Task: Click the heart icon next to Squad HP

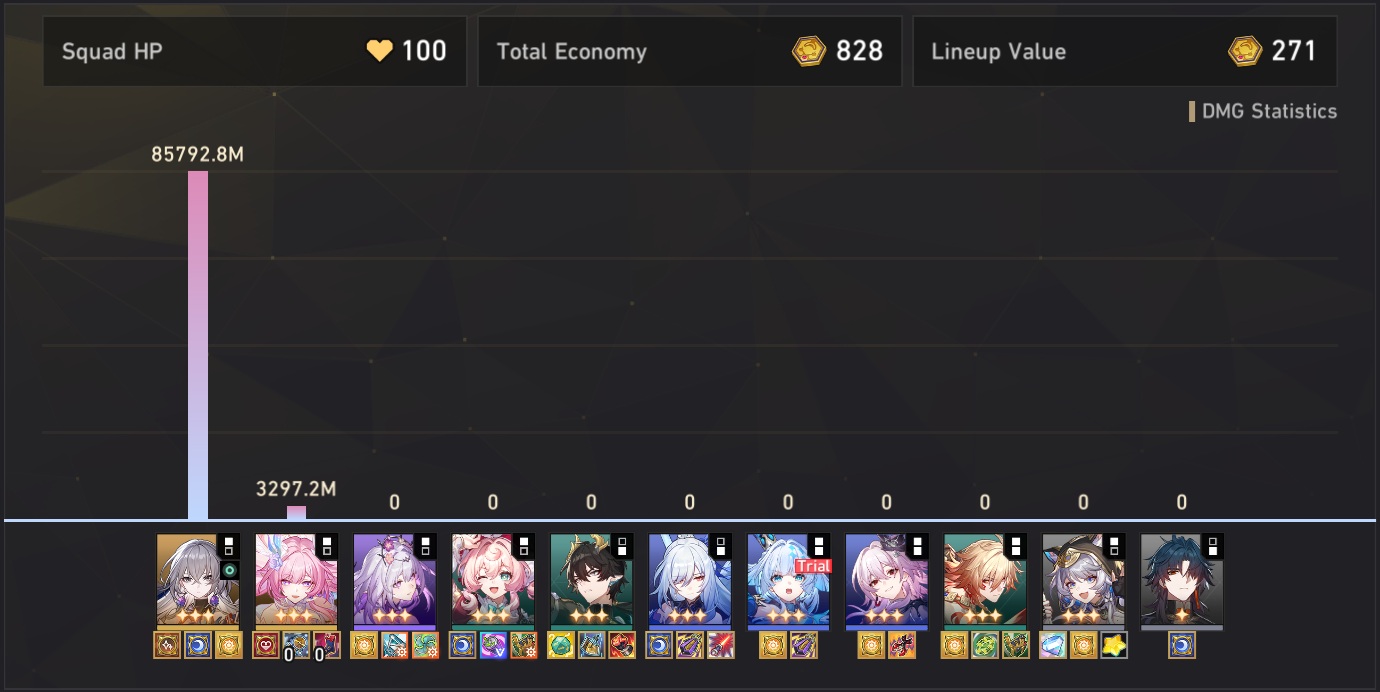Action: [x=379, y=51]
